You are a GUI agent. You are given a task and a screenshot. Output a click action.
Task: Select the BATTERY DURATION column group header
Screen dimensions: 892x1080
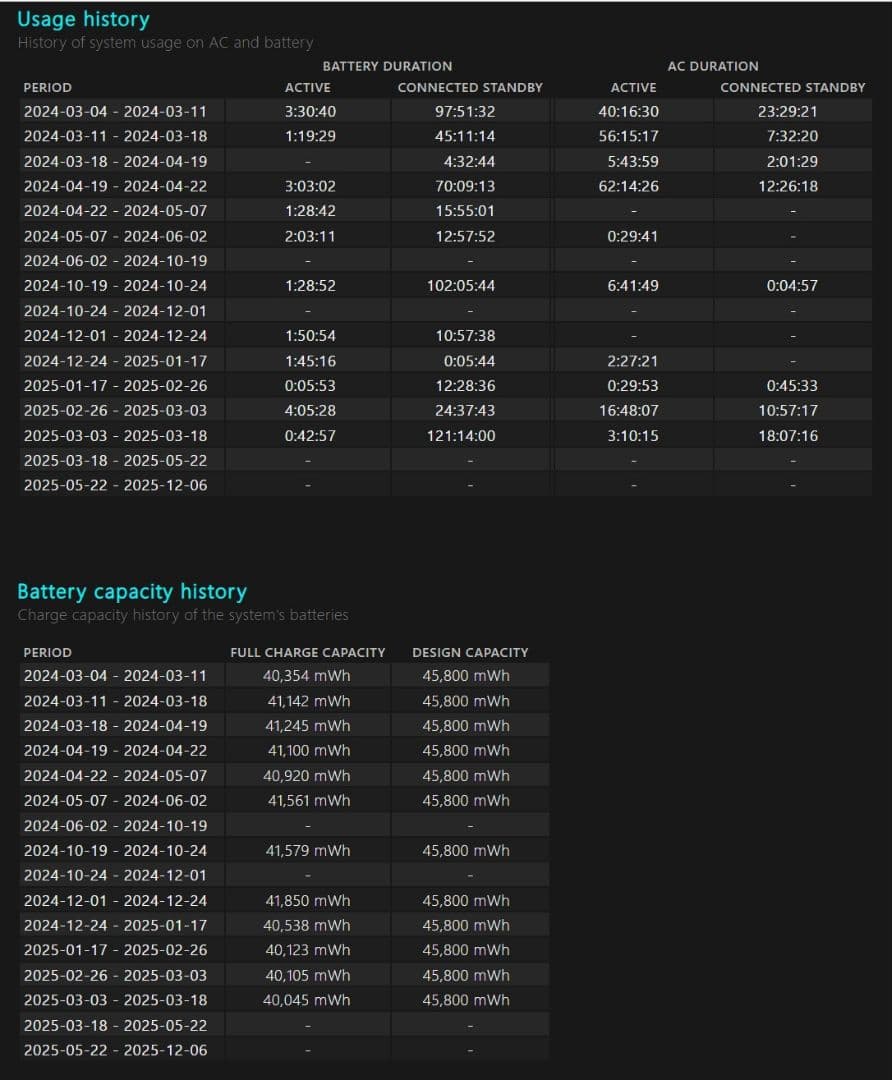tap(387, 66)
